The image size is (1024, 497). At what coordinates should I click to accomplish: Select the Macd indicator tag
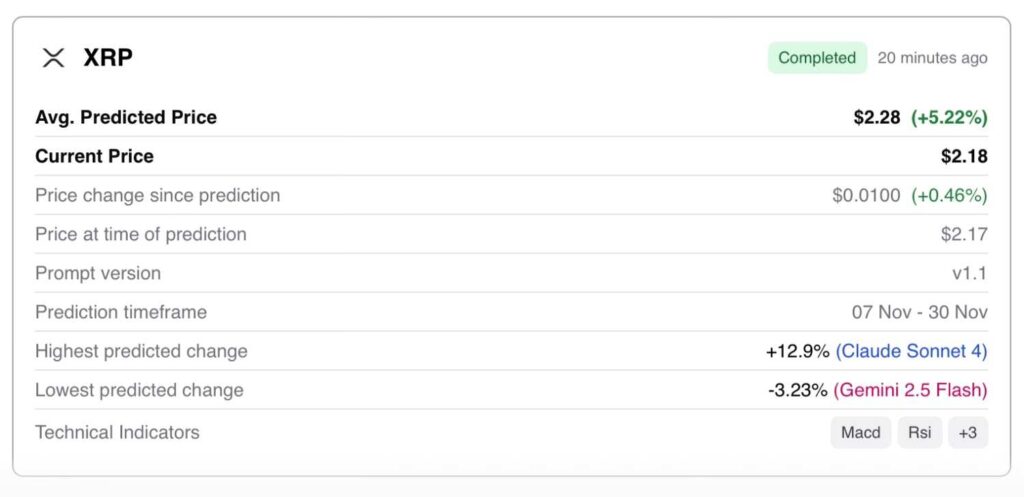860,432
